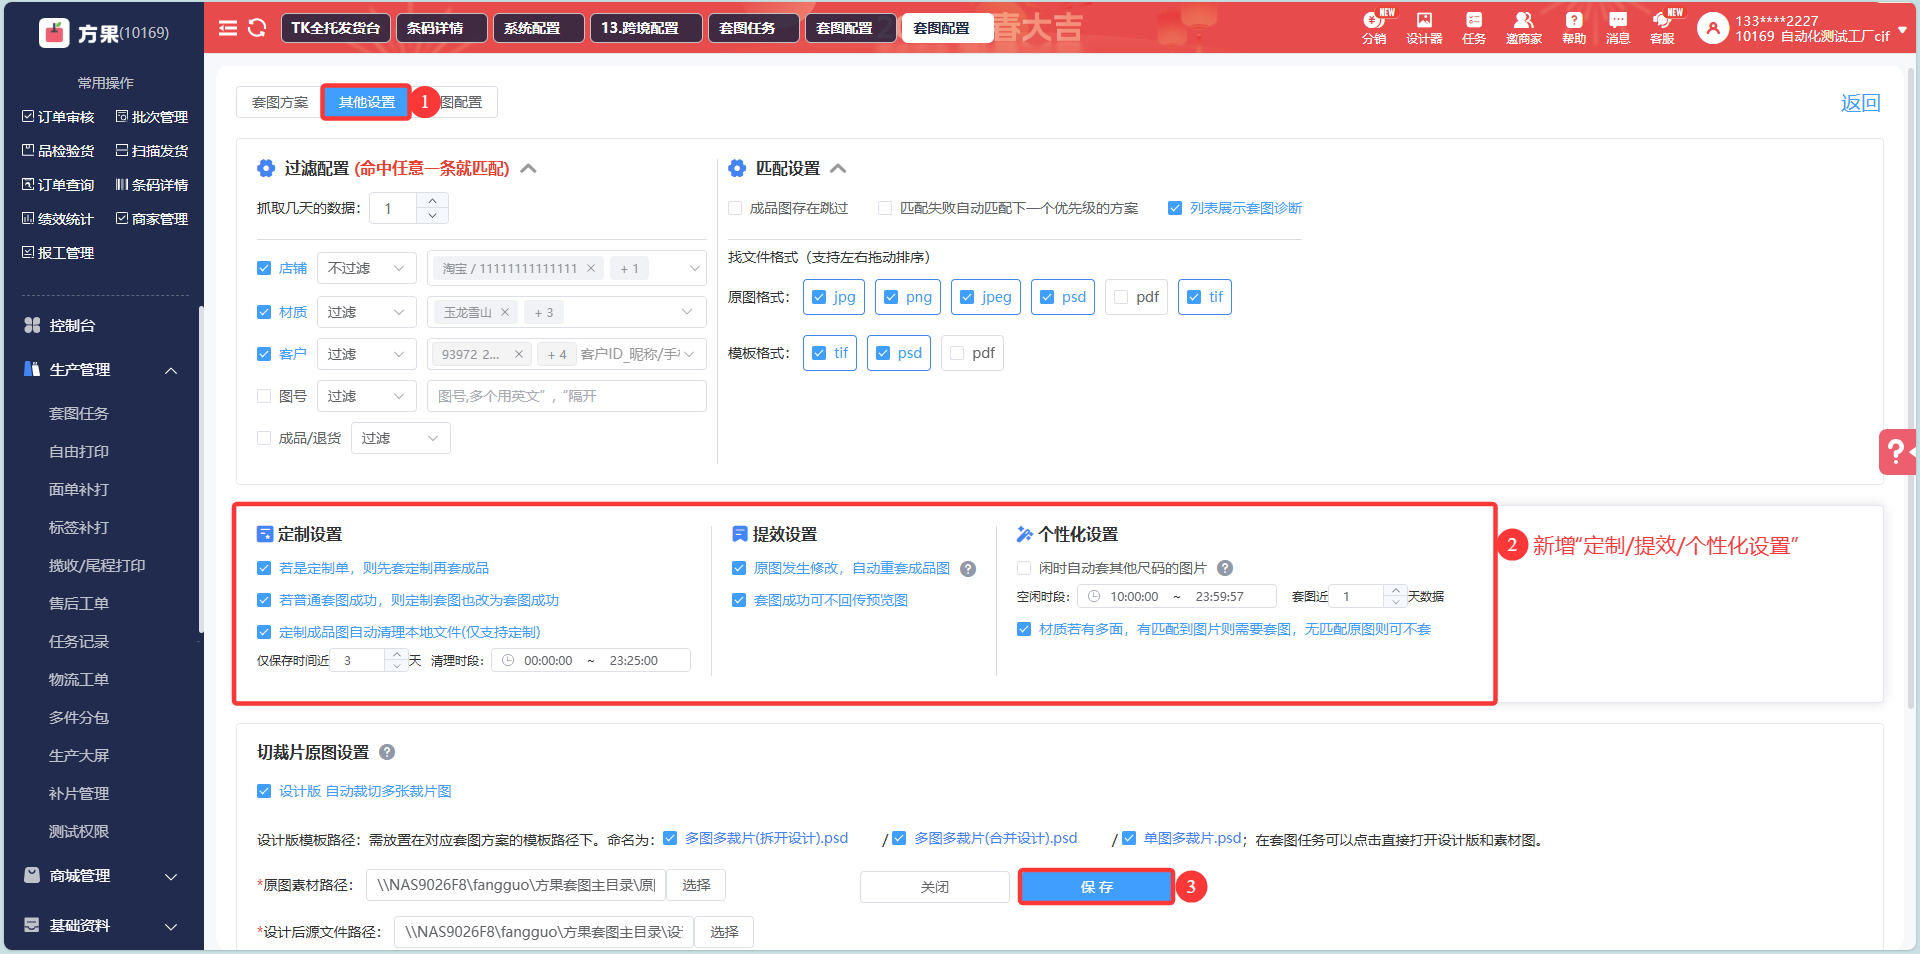This screenshot has width=1920, height=954.
Task: Collapse the 生产管理 sidebar section
Action: point(171,370)
